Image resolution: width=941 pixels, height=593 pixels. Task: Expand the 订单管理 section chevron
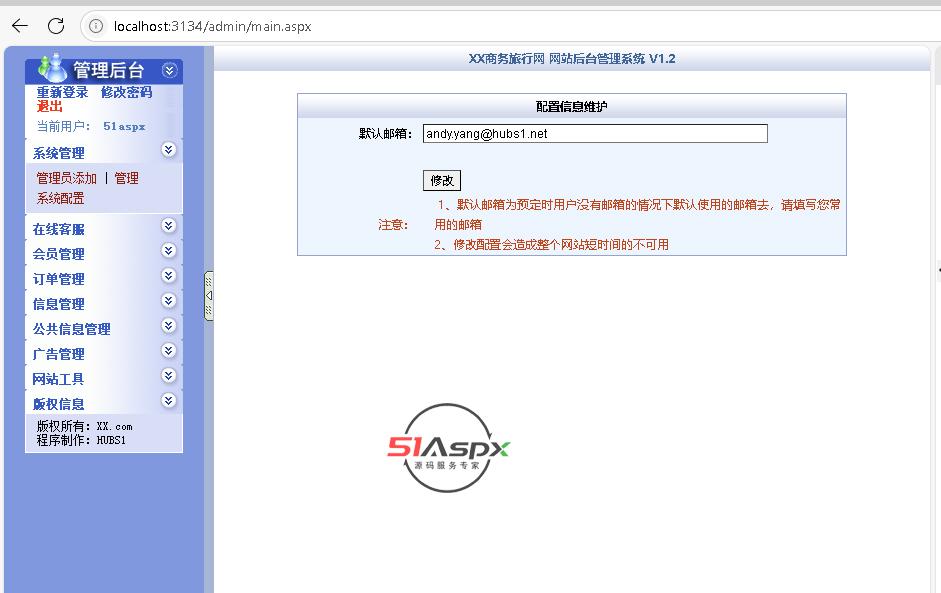coord(169,275)
